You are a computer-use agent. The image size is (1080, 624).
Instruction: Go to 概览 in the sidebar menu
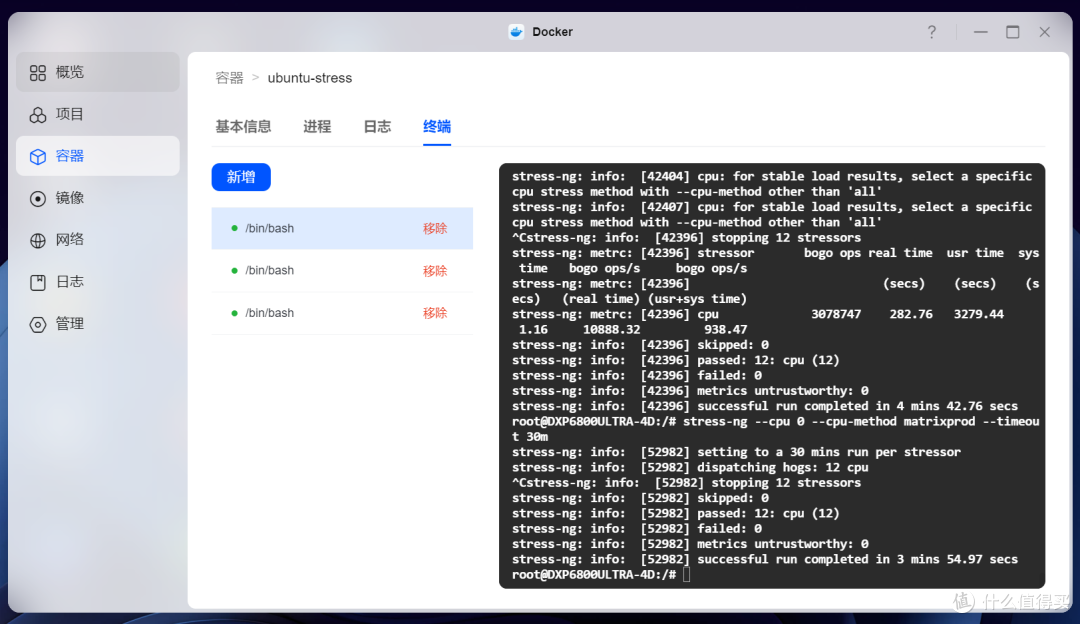pos(98,72)
